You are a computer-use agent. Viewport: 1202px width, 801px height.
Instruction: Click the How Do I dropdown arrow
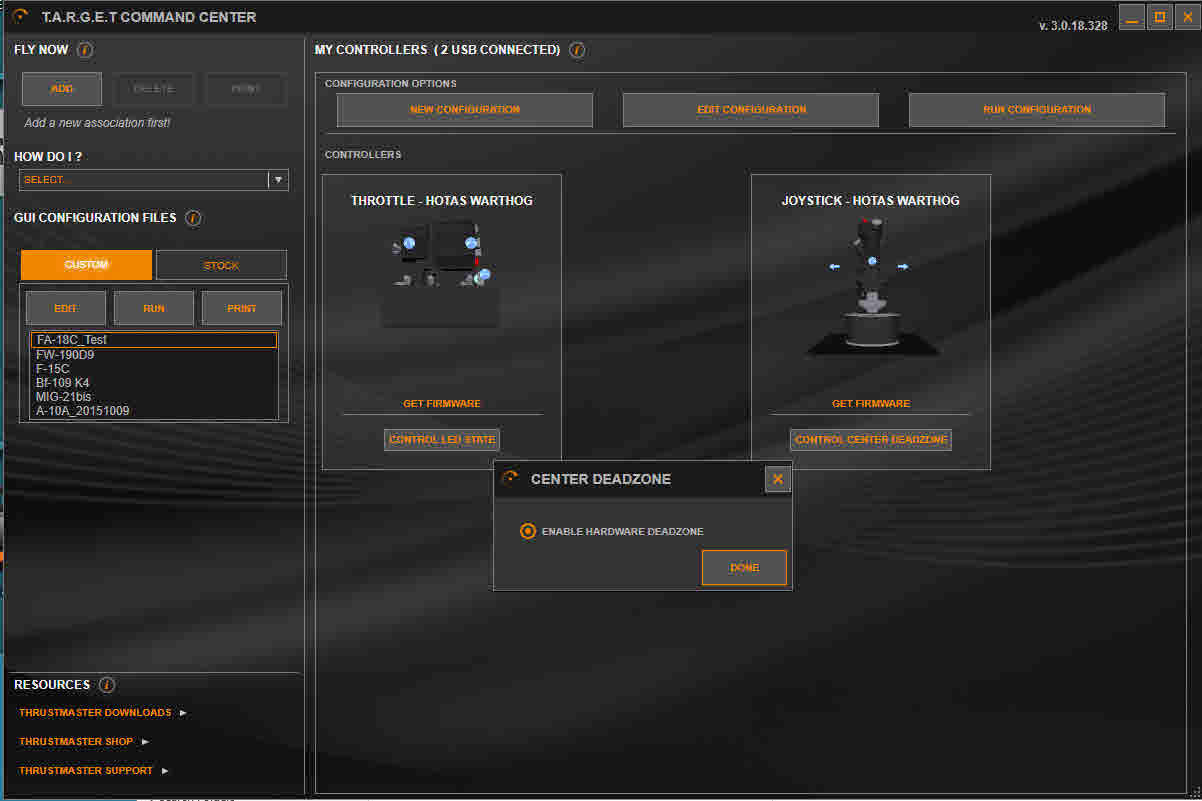click(x=278, y=180)
